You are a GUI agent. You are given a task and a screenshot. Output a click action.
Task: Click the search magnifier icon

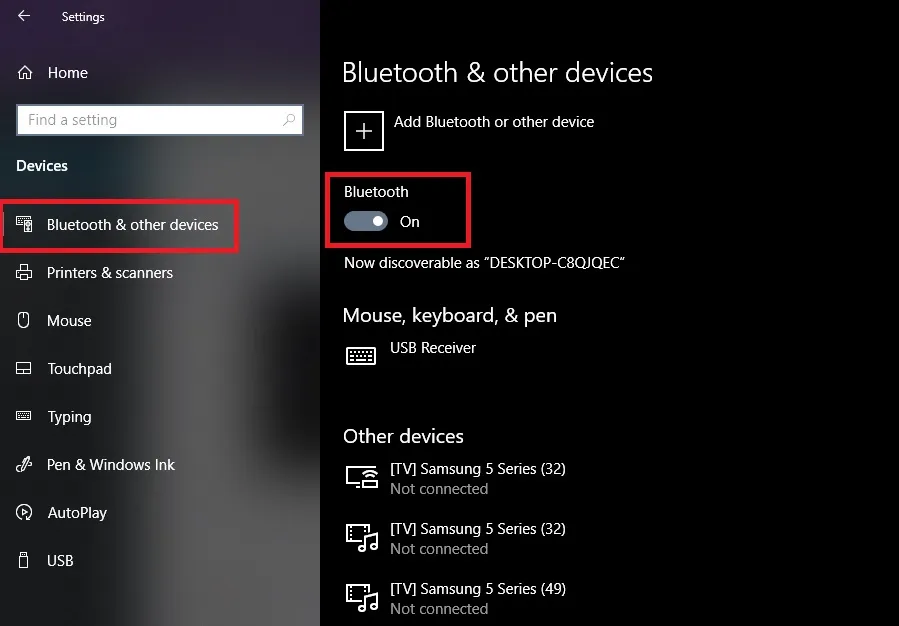[290, 119]
